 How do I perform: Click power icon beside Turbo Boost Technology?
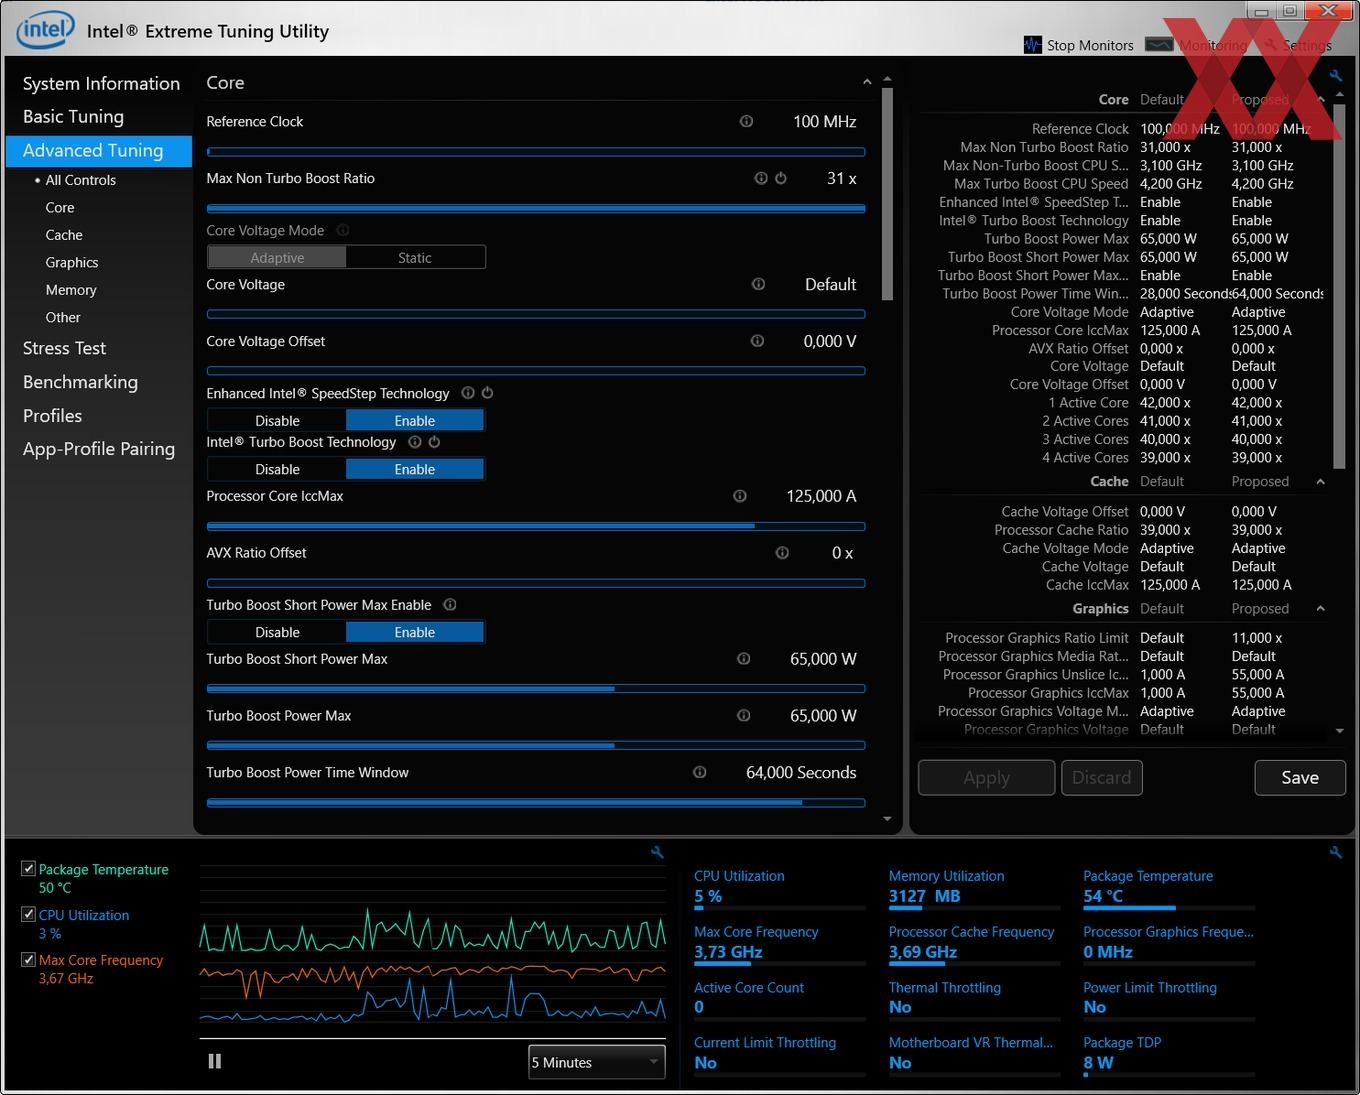point(435,442)
